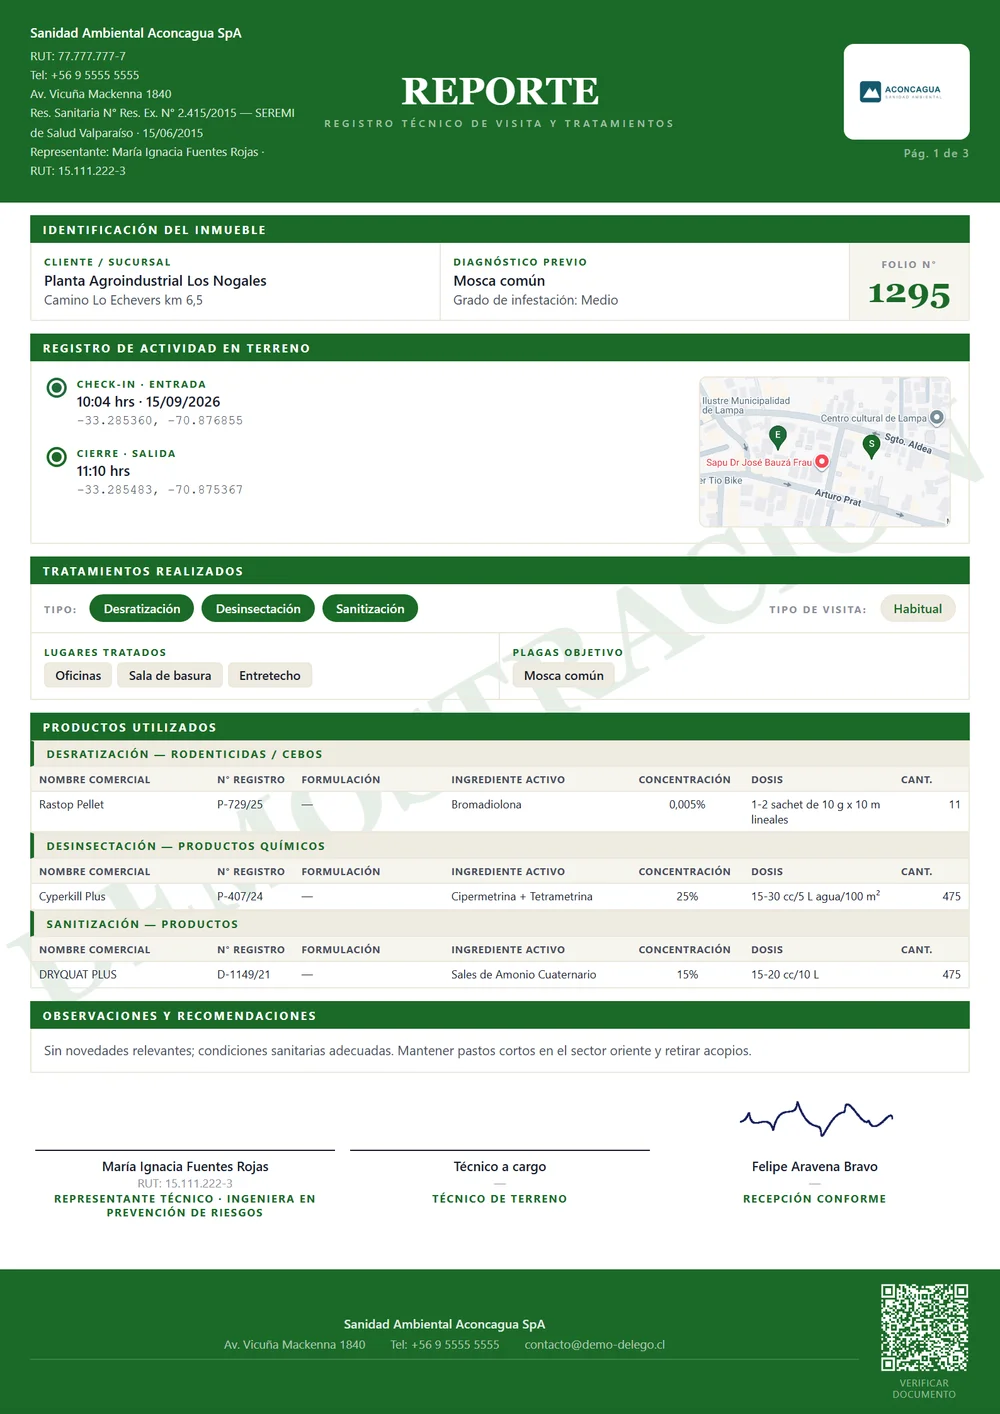Click exit coordinates -33.285483, -70.875367
The height and width of the screenshot is (1414, 1000).
tap(160, 490)
